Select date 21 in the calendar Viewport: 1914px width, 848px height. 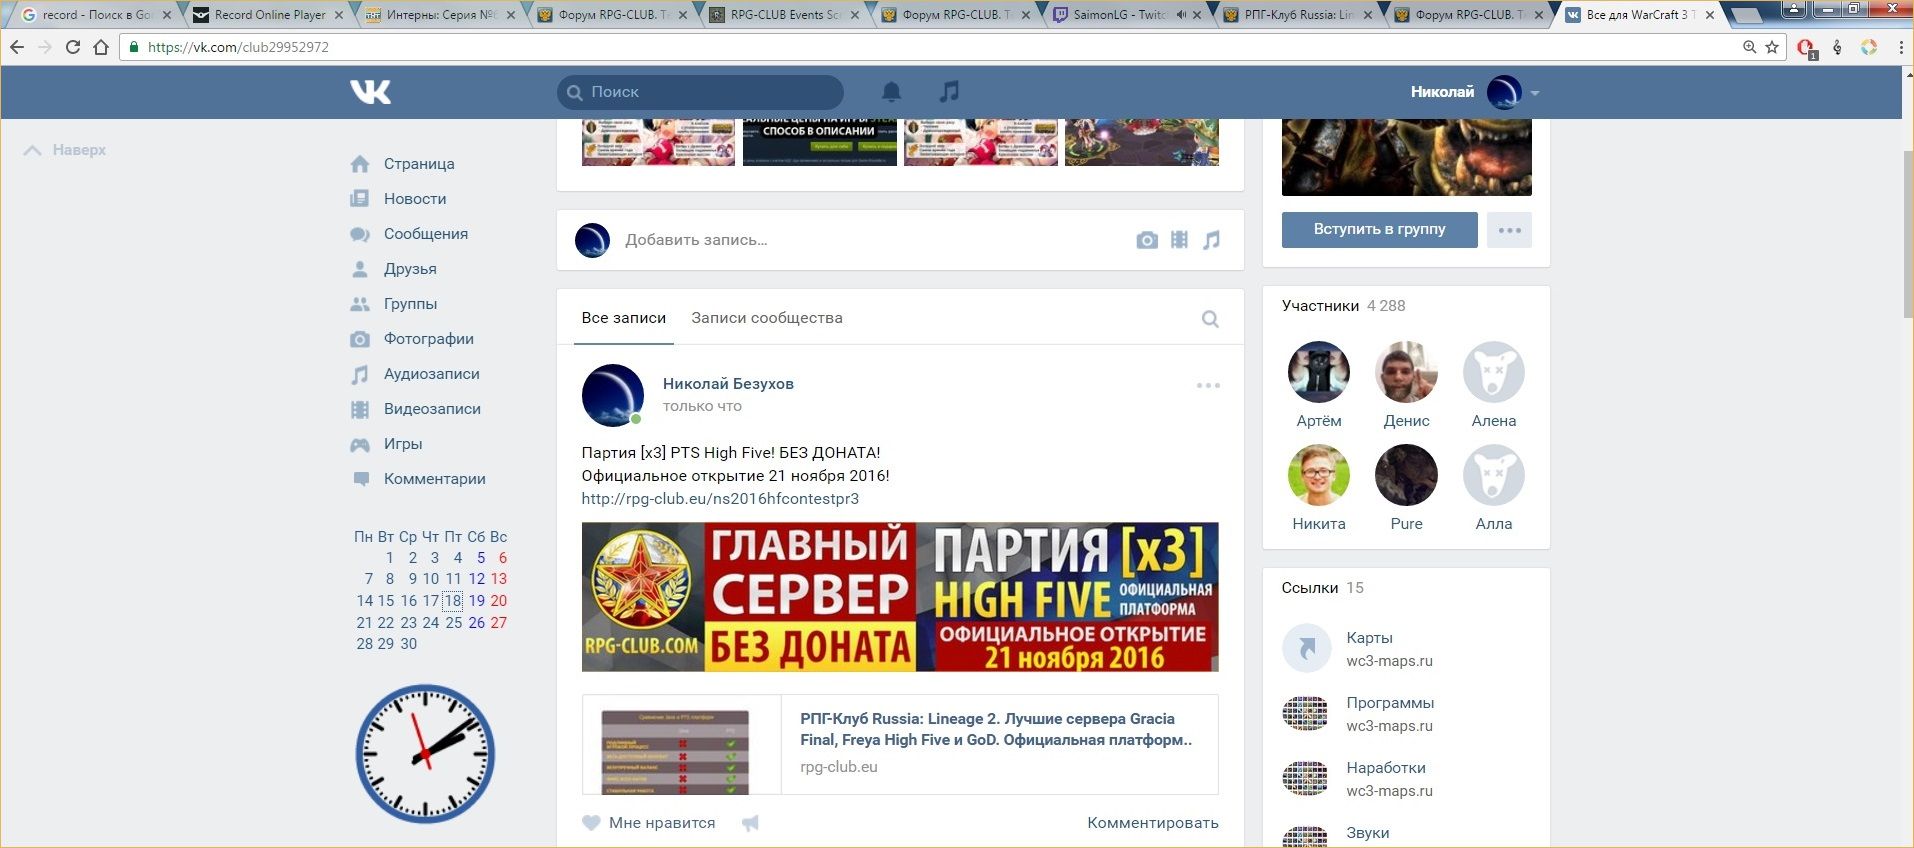pyautogui.click(x=364, y=623)
